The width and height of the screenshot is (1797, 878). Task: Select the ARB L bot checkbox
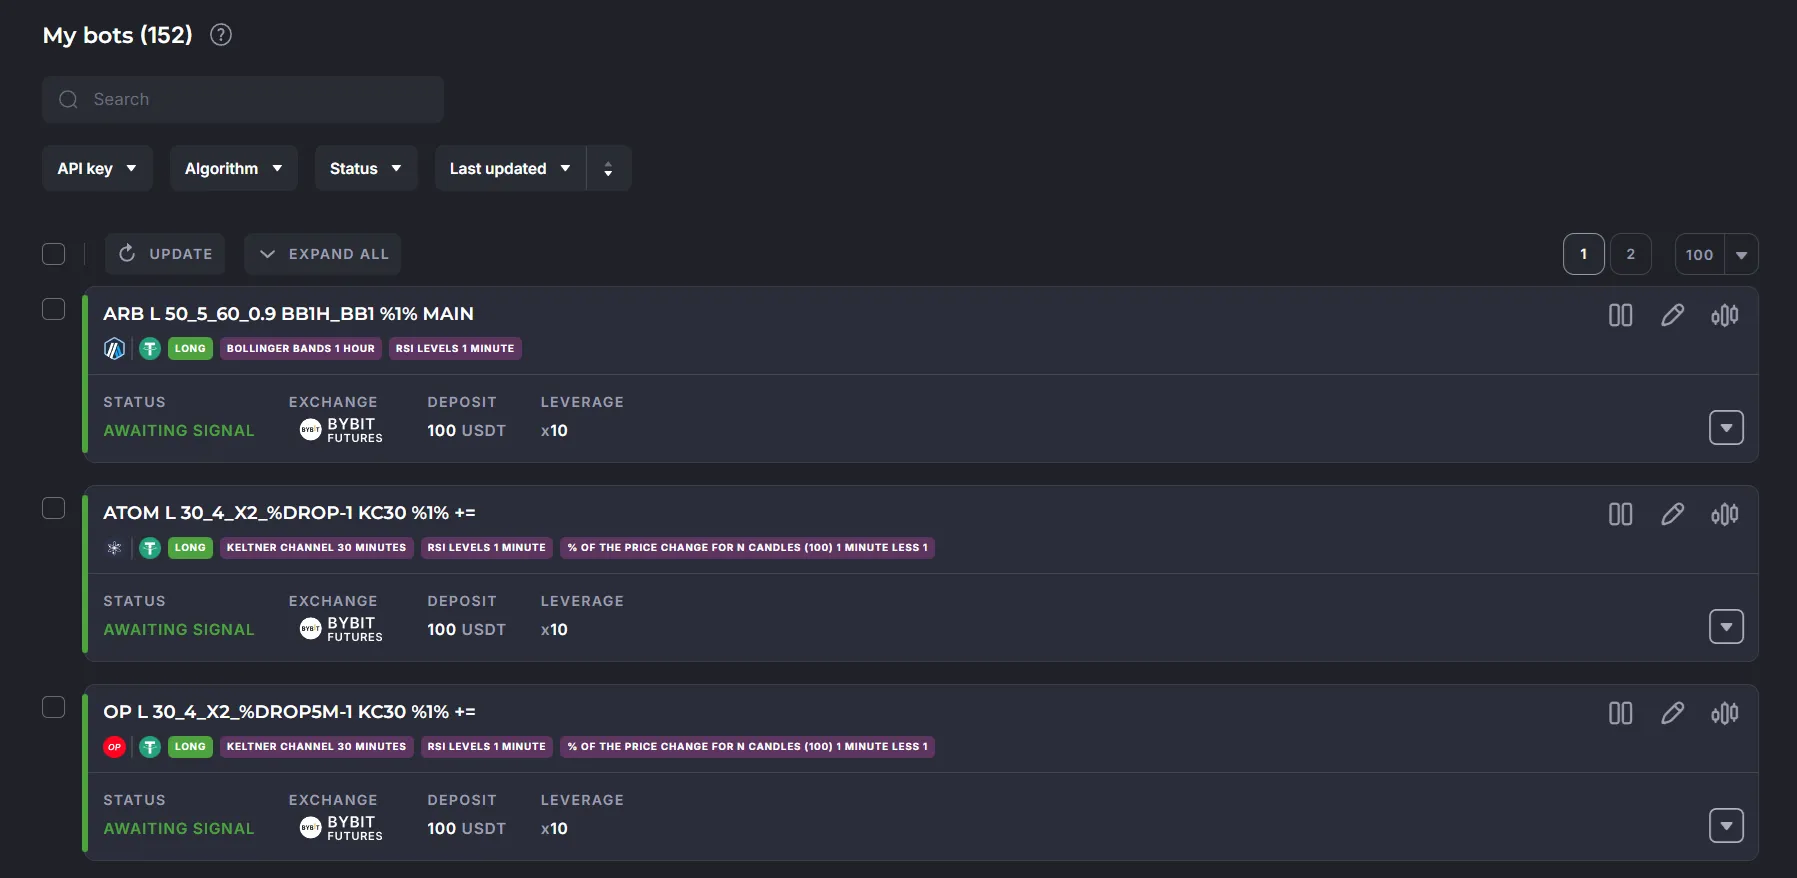(x=54, y=309)
